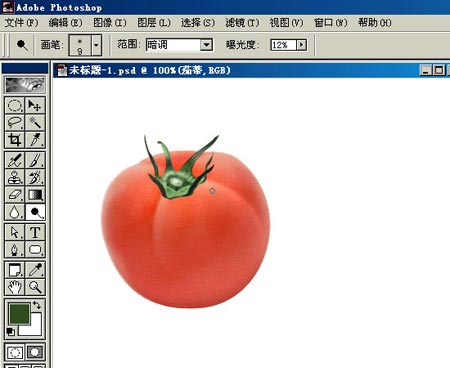Select the Eraser tool
This screenshot has height=368, width=450.
(14, 195)
